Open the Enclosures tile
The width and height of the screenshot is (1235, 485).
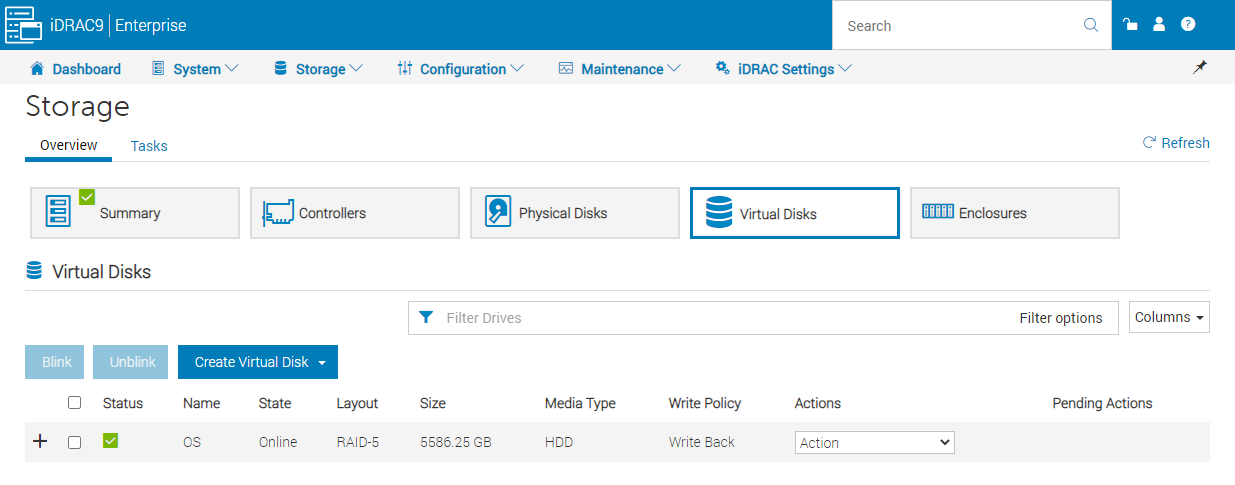[x=1015, y=213]
